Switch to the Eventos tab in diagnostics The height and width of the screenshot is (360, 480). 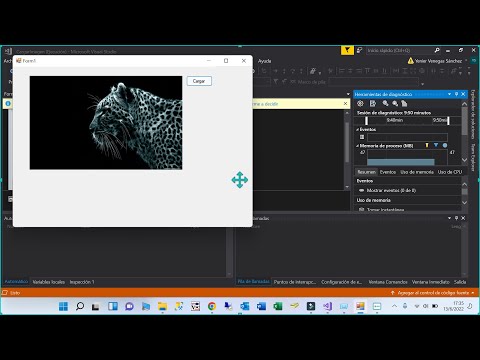tap(388, 172)
